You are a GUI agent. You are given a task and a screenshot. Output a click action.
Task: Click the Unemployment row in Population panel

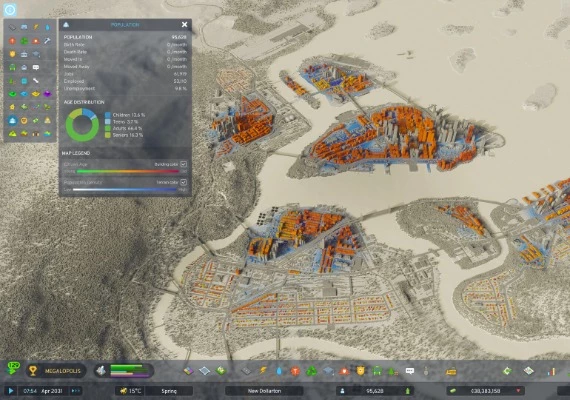[x=125, y=88]
